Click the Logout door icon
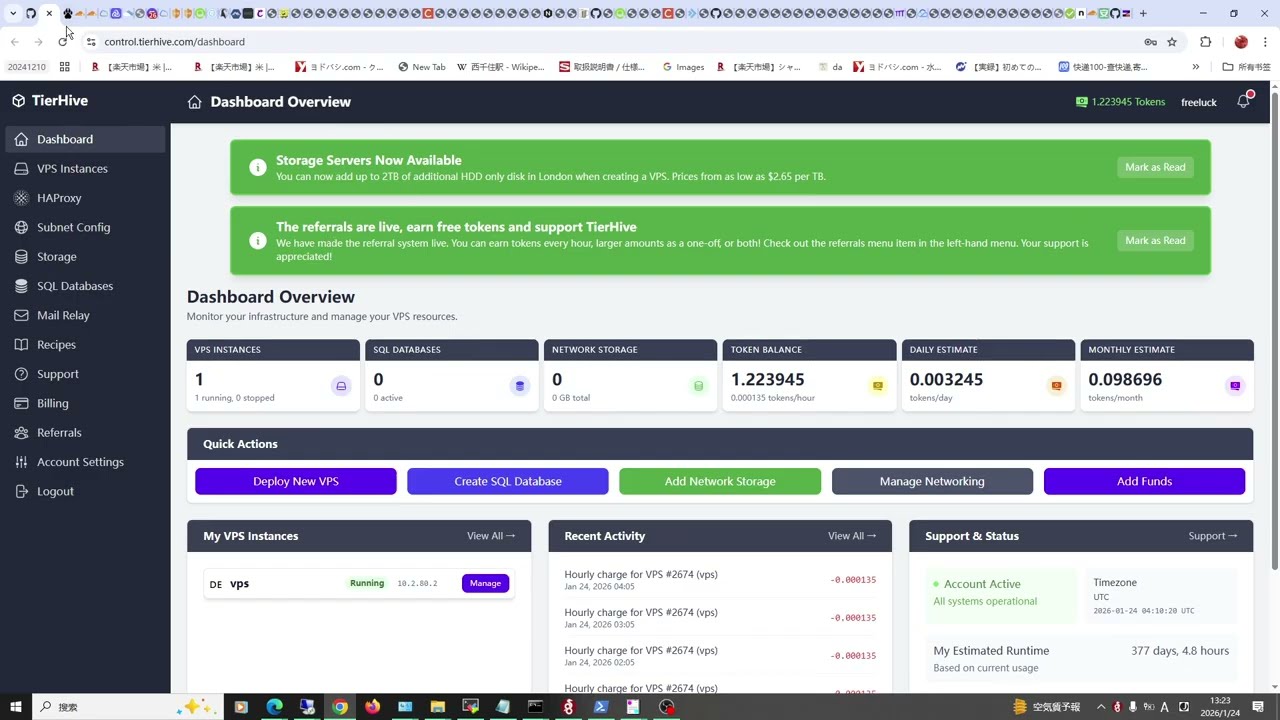1280x720 pixels. (21, 491)
